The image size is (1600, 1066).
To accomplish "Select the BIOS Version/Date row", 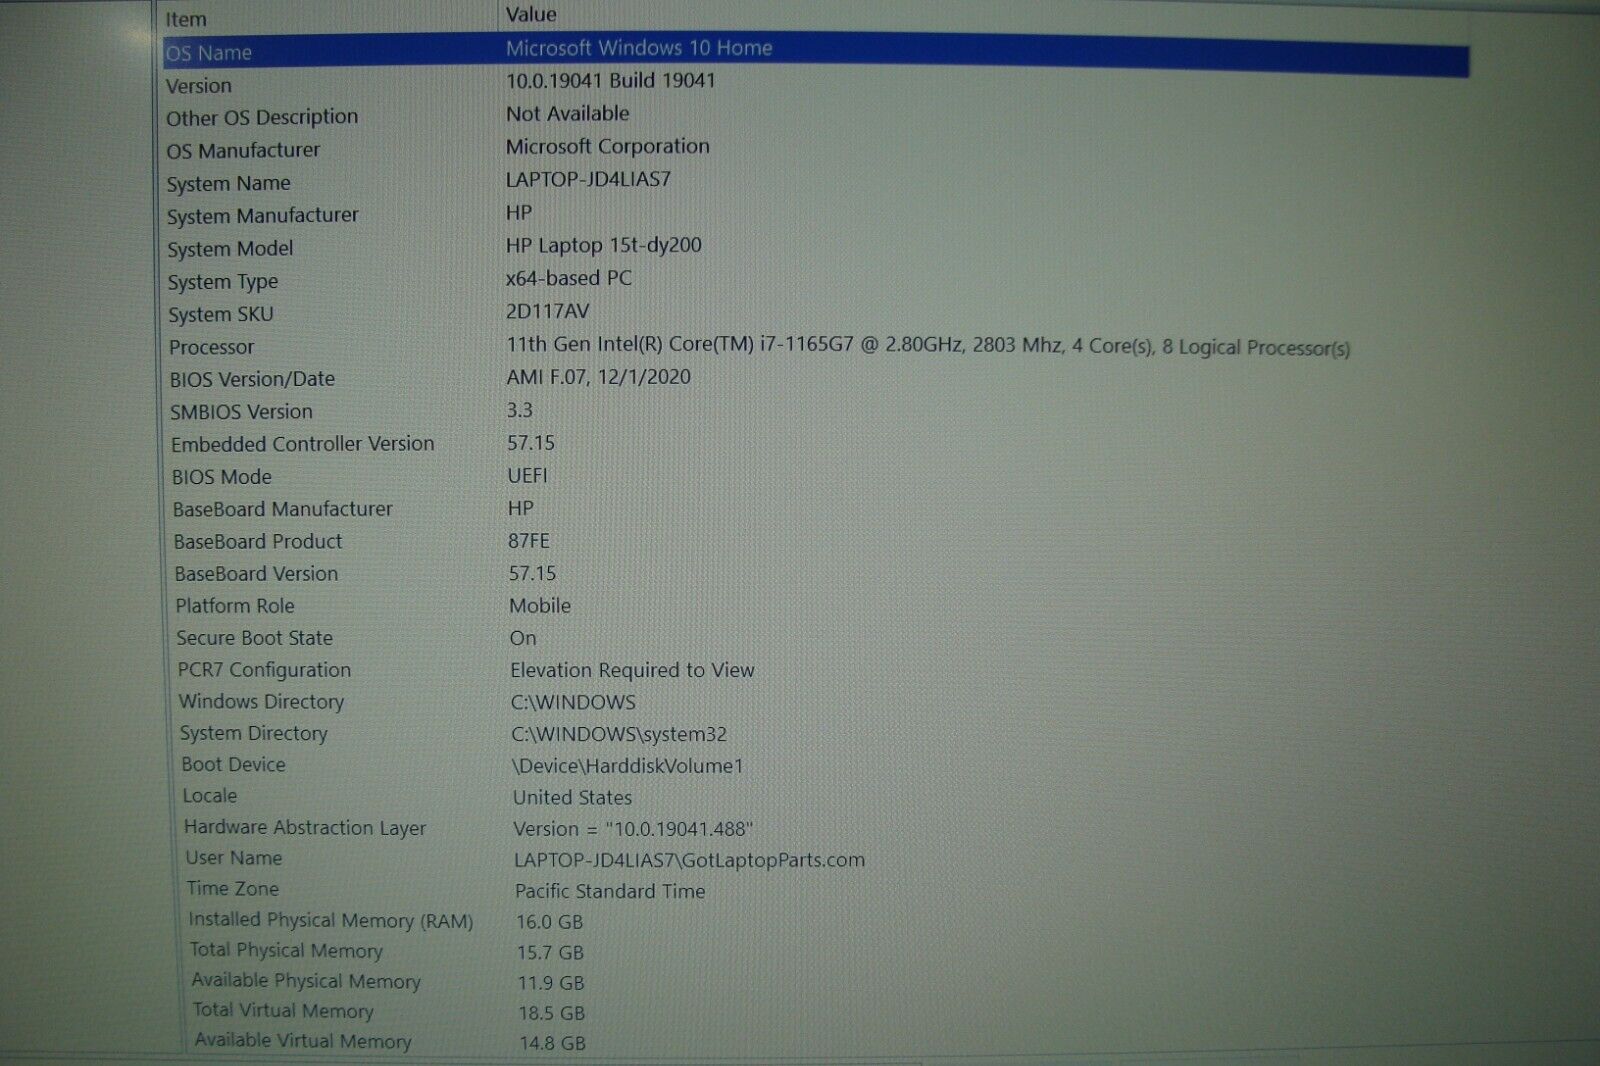I will click(x=252, y=379).
